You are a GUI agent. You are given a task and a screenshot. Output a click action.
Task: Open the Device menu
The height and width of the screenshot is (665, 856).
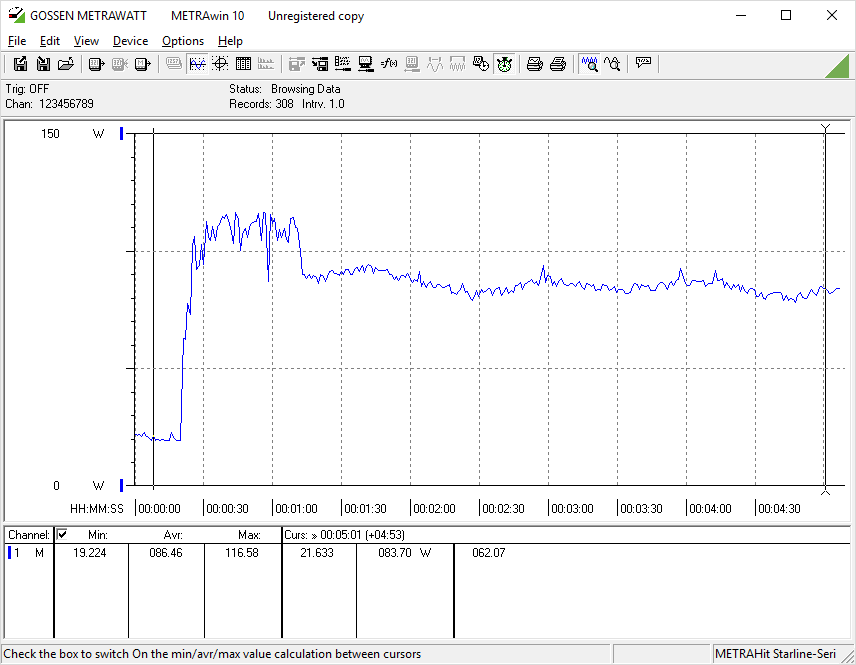(x=130, y=41)
